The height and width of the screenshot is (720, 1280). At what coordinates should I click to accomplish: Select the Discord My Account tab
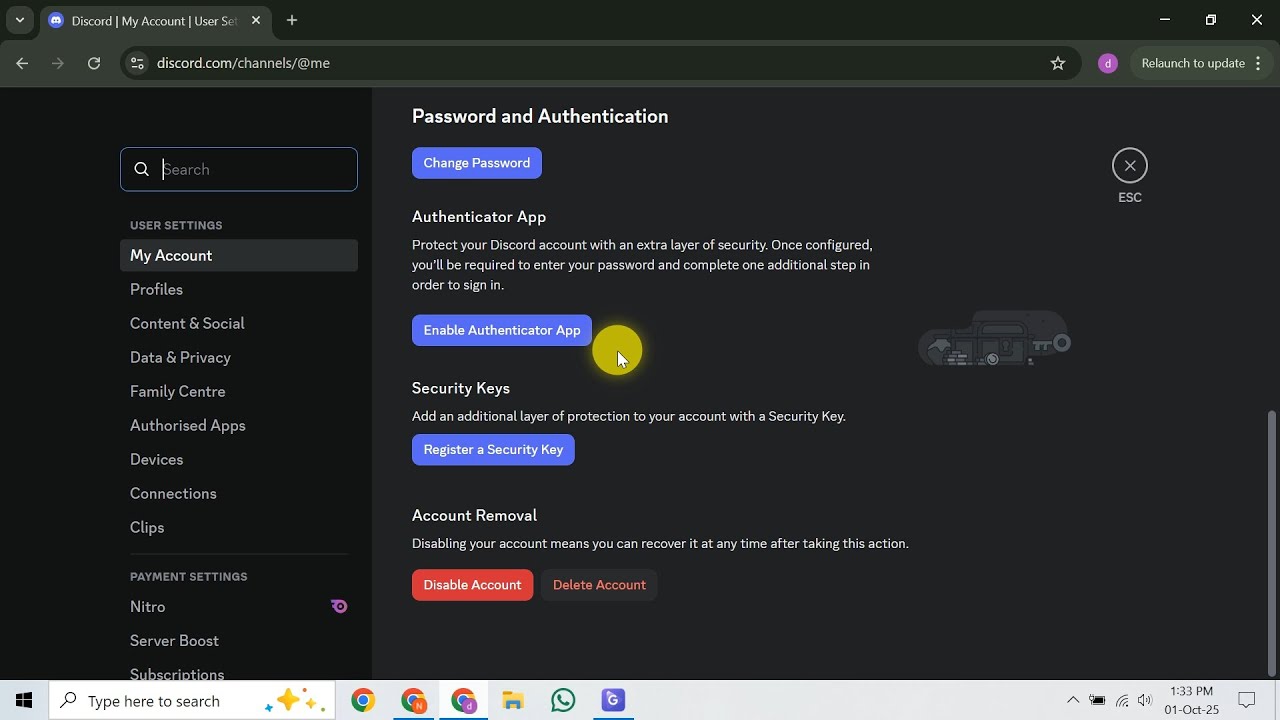click(x=156, y=21)
